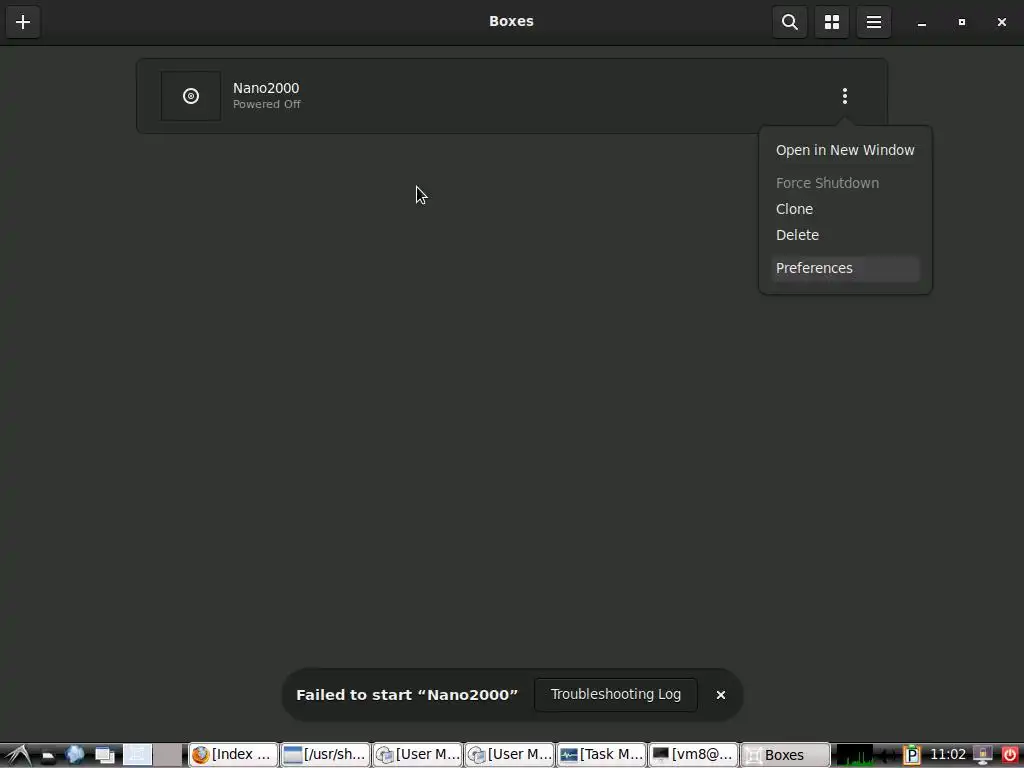Click Nano2000 three-dot options button
1024x768 pixels.
[844, 96]
